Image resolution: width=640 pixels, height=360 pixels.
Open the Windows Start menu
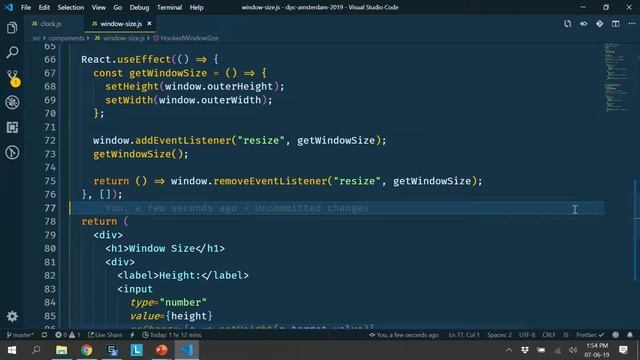pyautogui.click(x=11, y=350)
